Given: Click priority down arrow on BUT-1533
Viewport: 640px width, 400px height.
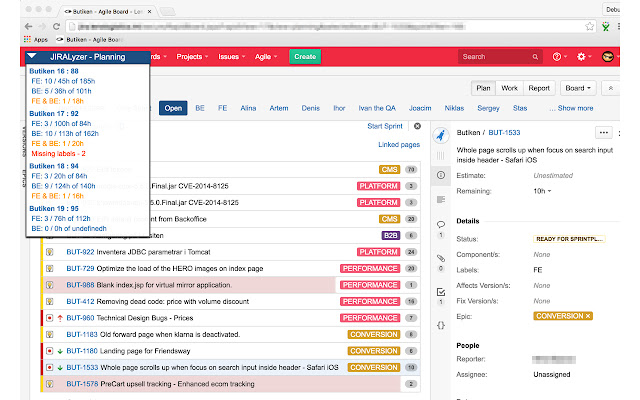Looking at the screenshot, I should point(60,367).
